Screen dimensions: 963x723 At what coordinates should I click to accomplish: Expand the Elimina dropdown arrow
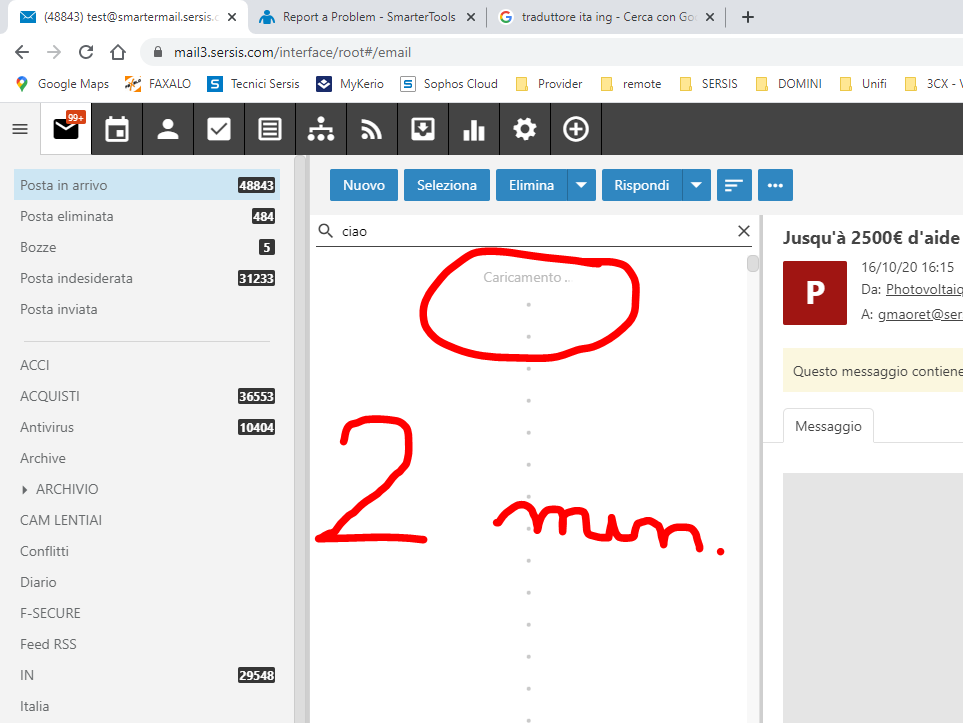pos(582,185)
